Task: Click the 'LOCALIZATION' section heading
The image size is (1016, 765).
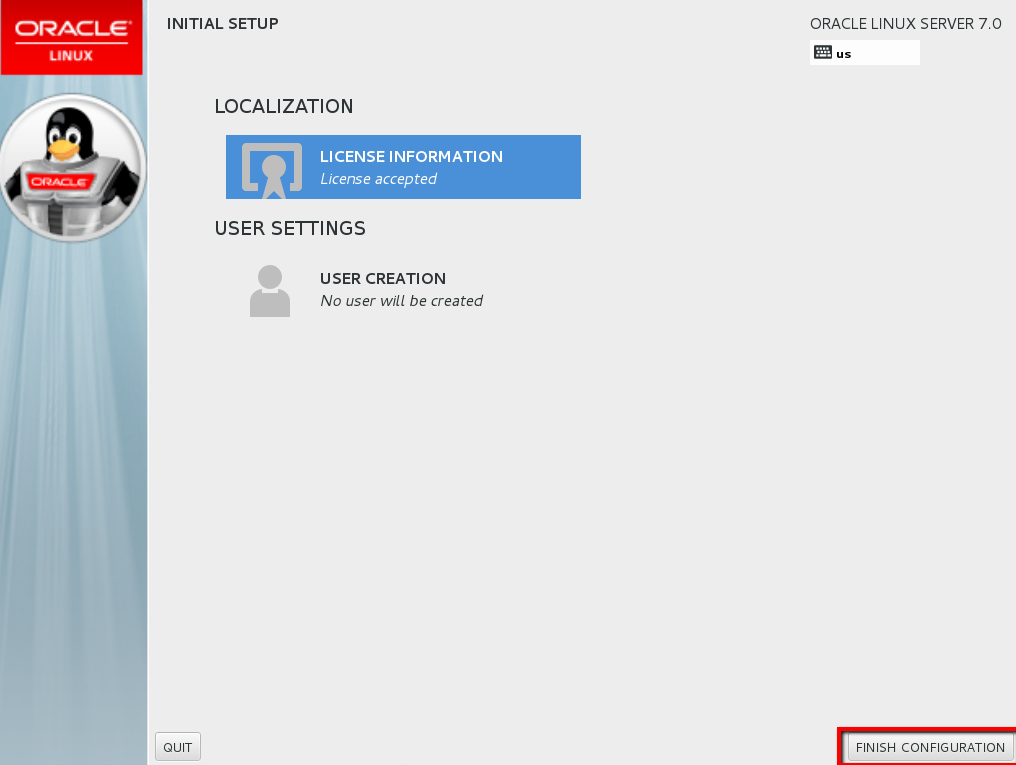Action: click(284, 106)
